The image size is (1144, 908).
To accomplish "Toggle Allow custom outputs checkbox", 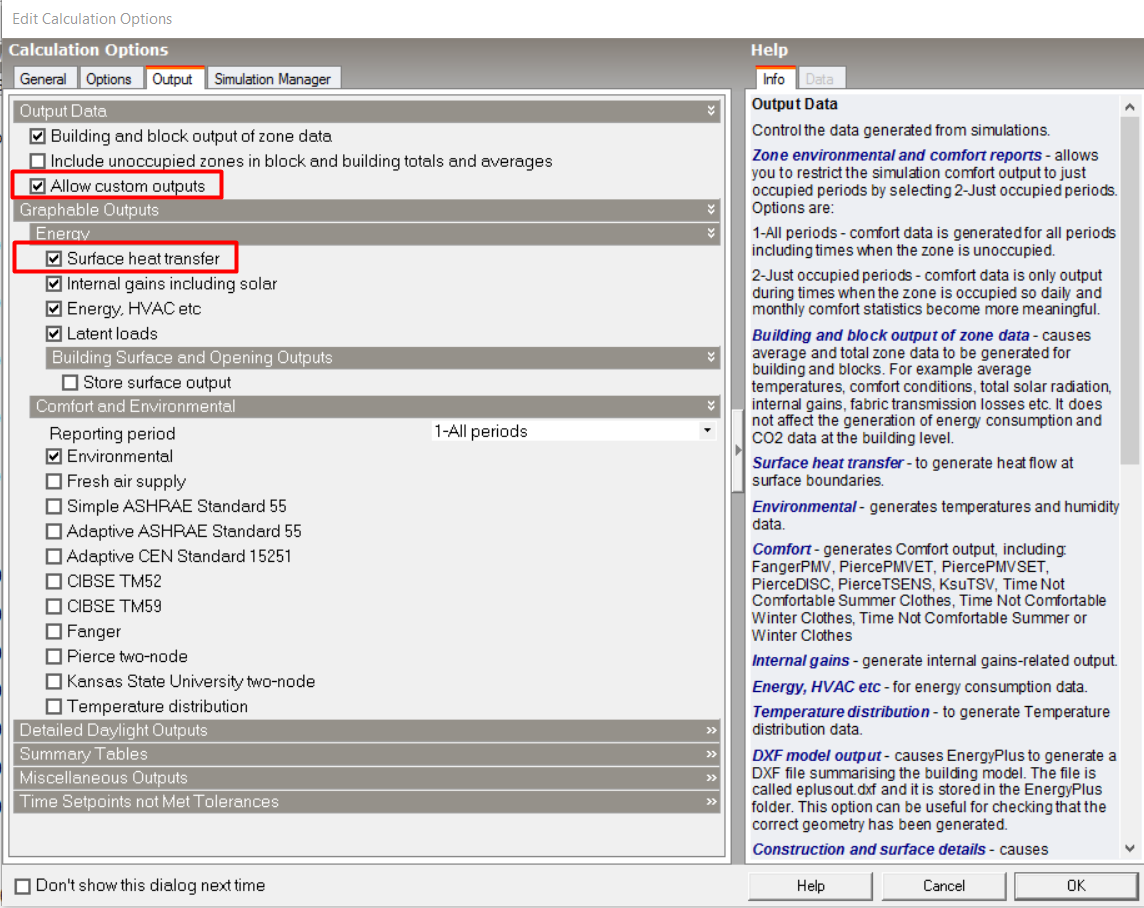I will [38, 186].
